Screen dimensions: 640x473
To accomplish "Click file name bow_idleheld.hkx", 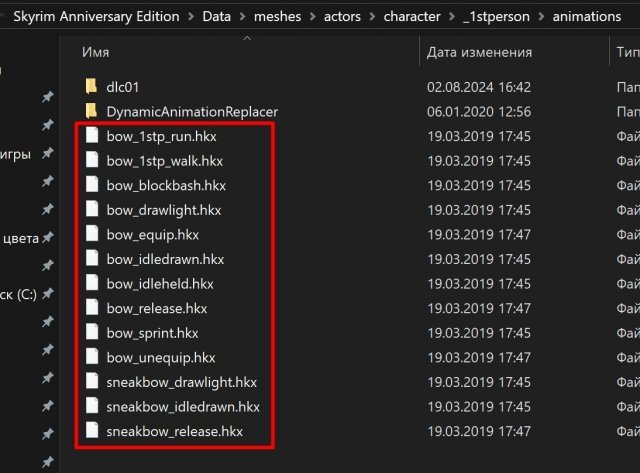I will [160, 284].
